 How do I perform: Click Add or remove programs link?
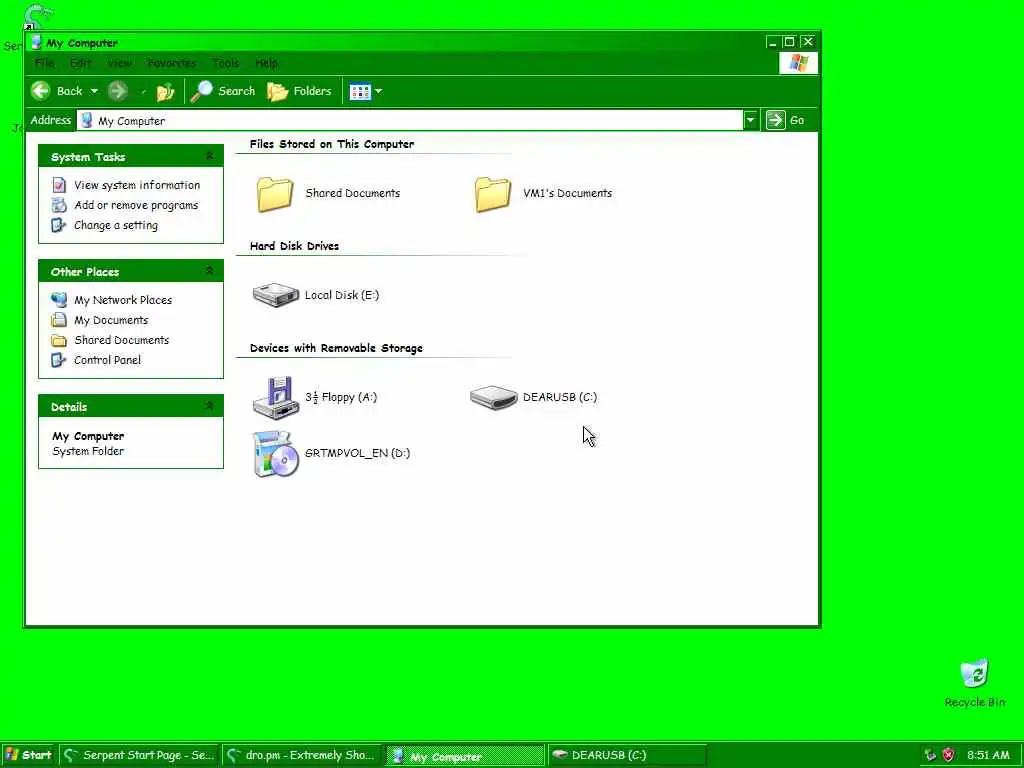pyautogui.click(x=136, y=205)
